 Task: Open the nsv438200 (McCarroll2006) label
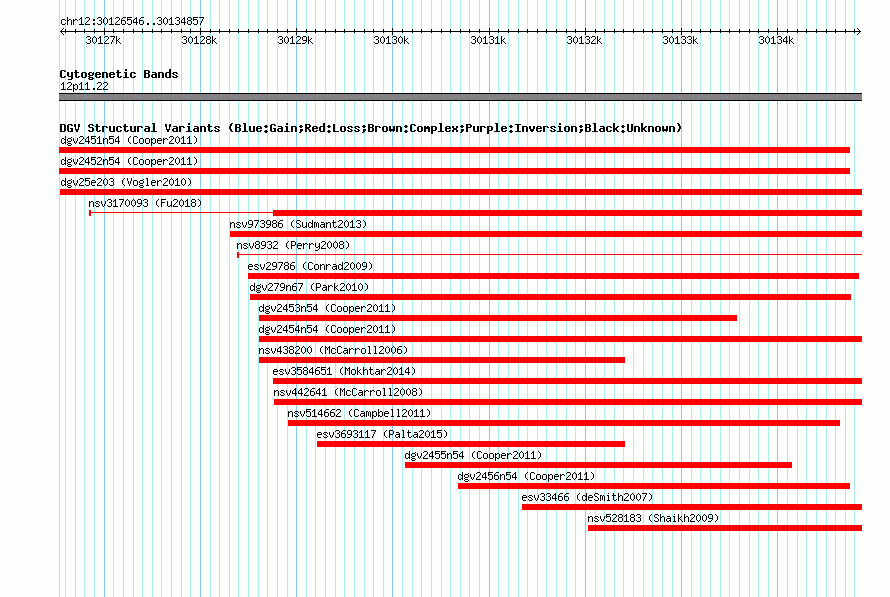[x=333, y=350]
